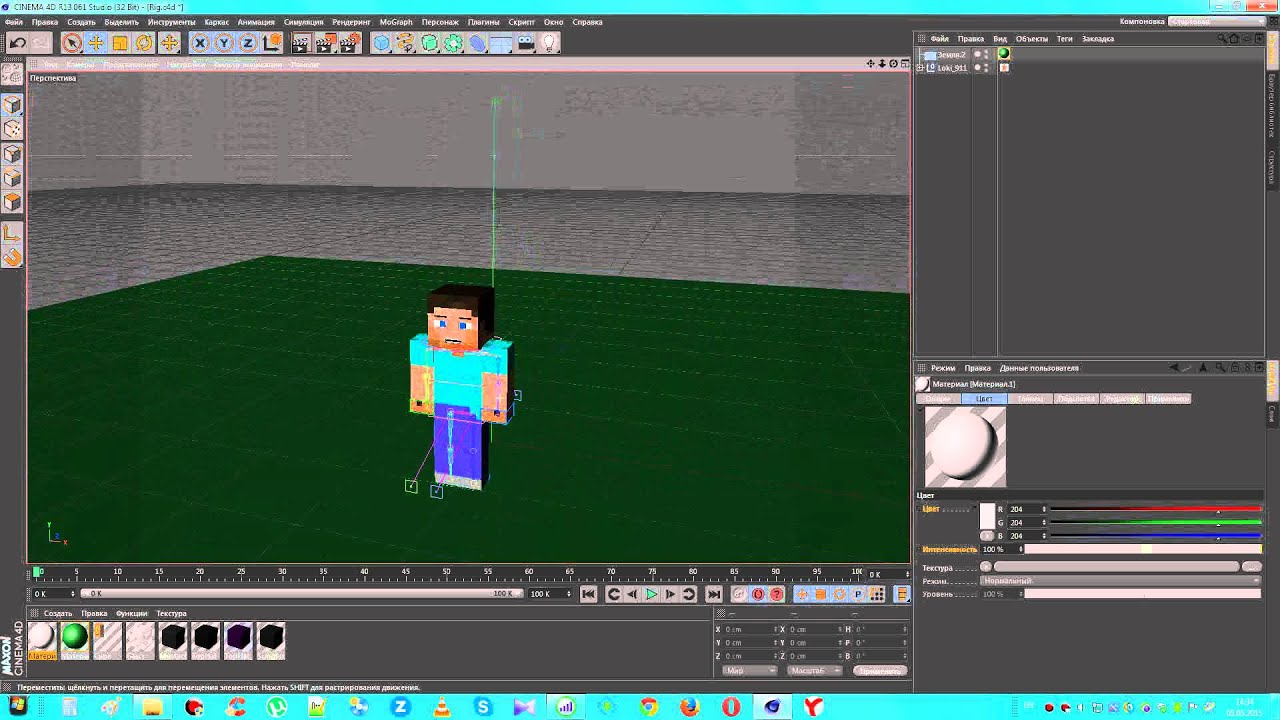Viewport: 1280px width, 720px height.
Task: Toggle autokeying red button
Action: (x=758, y=594)
